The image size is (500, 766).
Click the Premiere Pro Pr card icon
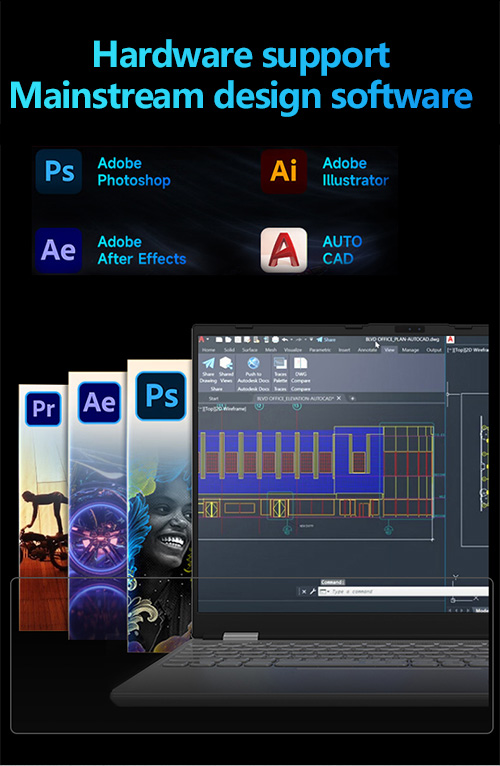click(x=43, y=408)
